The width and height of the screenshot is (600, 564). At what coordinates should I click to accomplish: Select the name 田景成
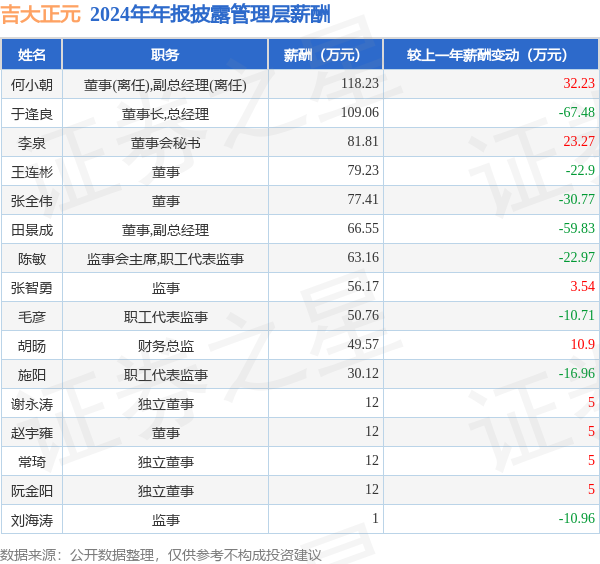32,230
